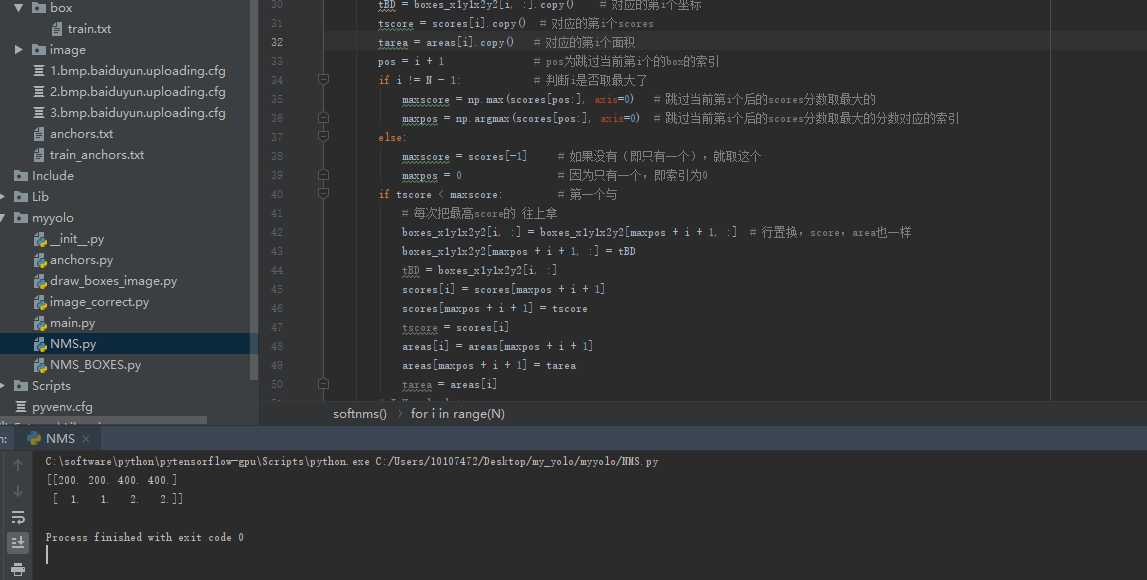
Task: Fold 'if tscore < maxscore' block at line 40
Action: pos(323,193)
